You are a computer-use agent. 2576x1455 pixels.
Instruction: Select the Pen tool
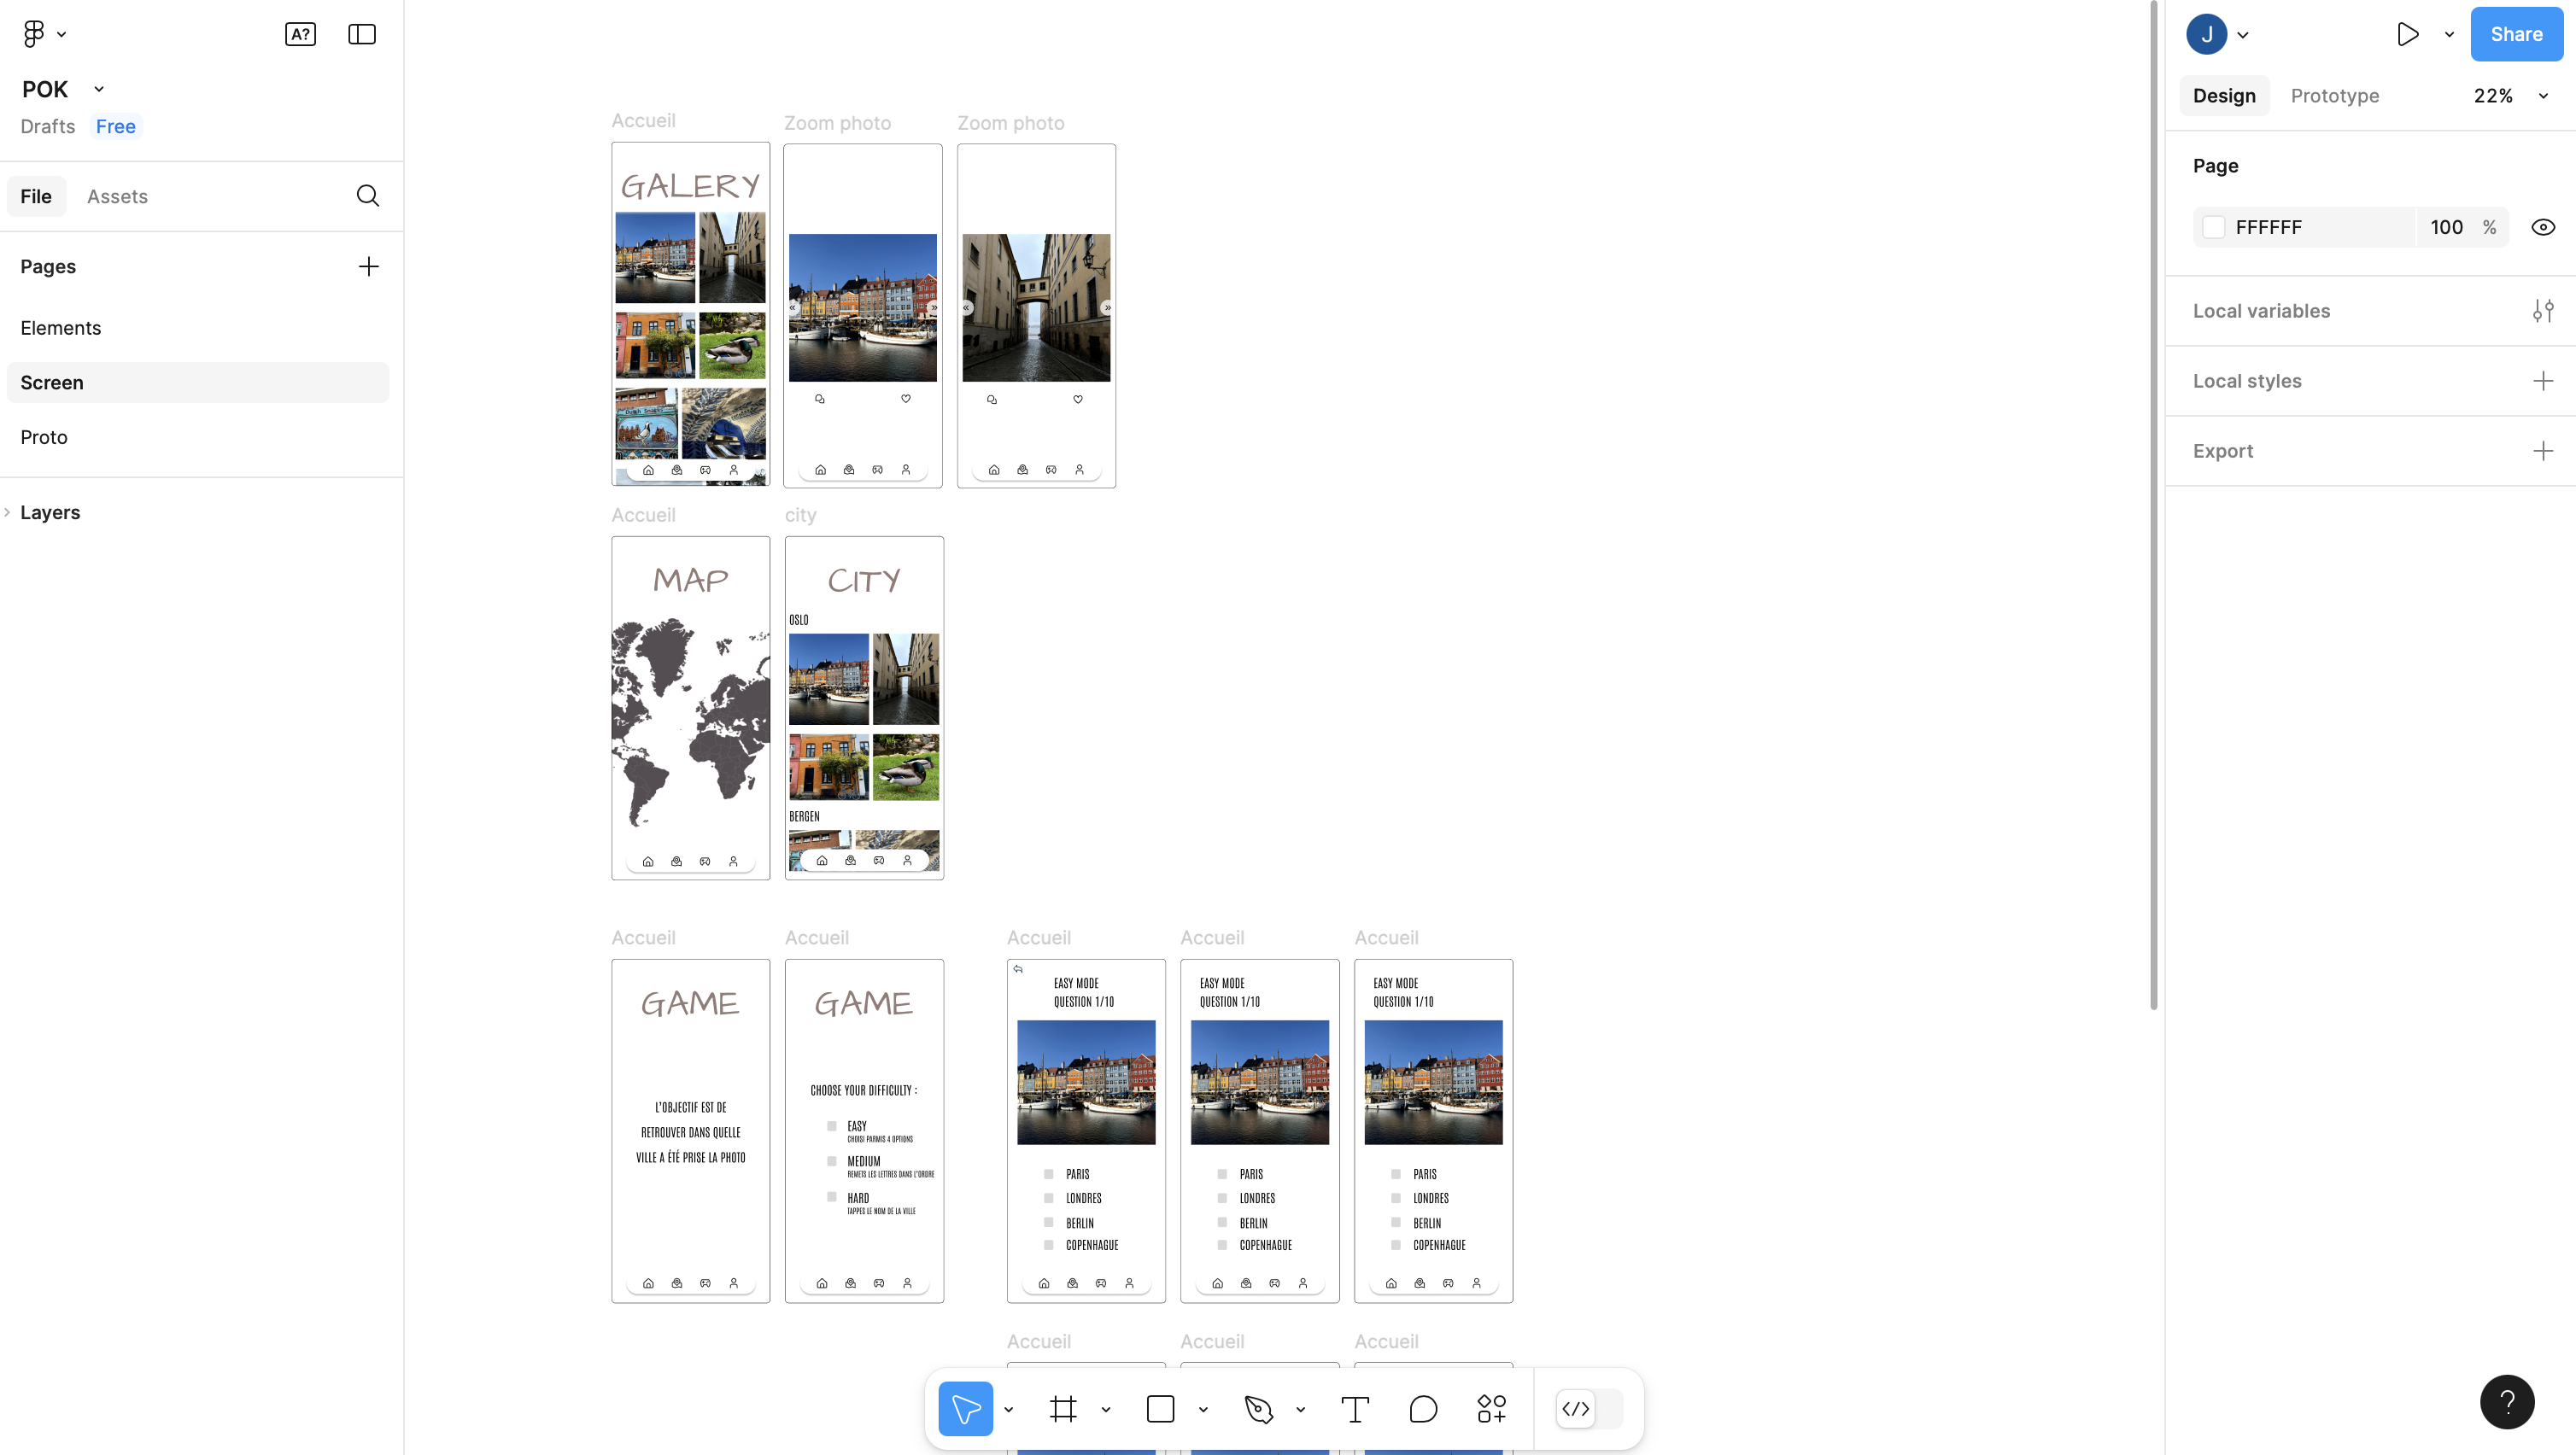tap(1258, 1409)
